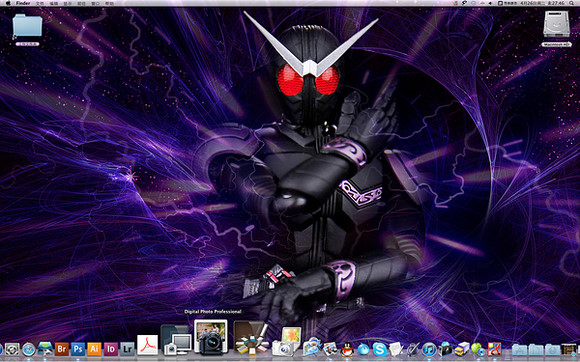Image resolution: width=580 pixels, height=362 pixels.
Task: Launch iPhoto from the dock
Action: [x=330, y=349]
